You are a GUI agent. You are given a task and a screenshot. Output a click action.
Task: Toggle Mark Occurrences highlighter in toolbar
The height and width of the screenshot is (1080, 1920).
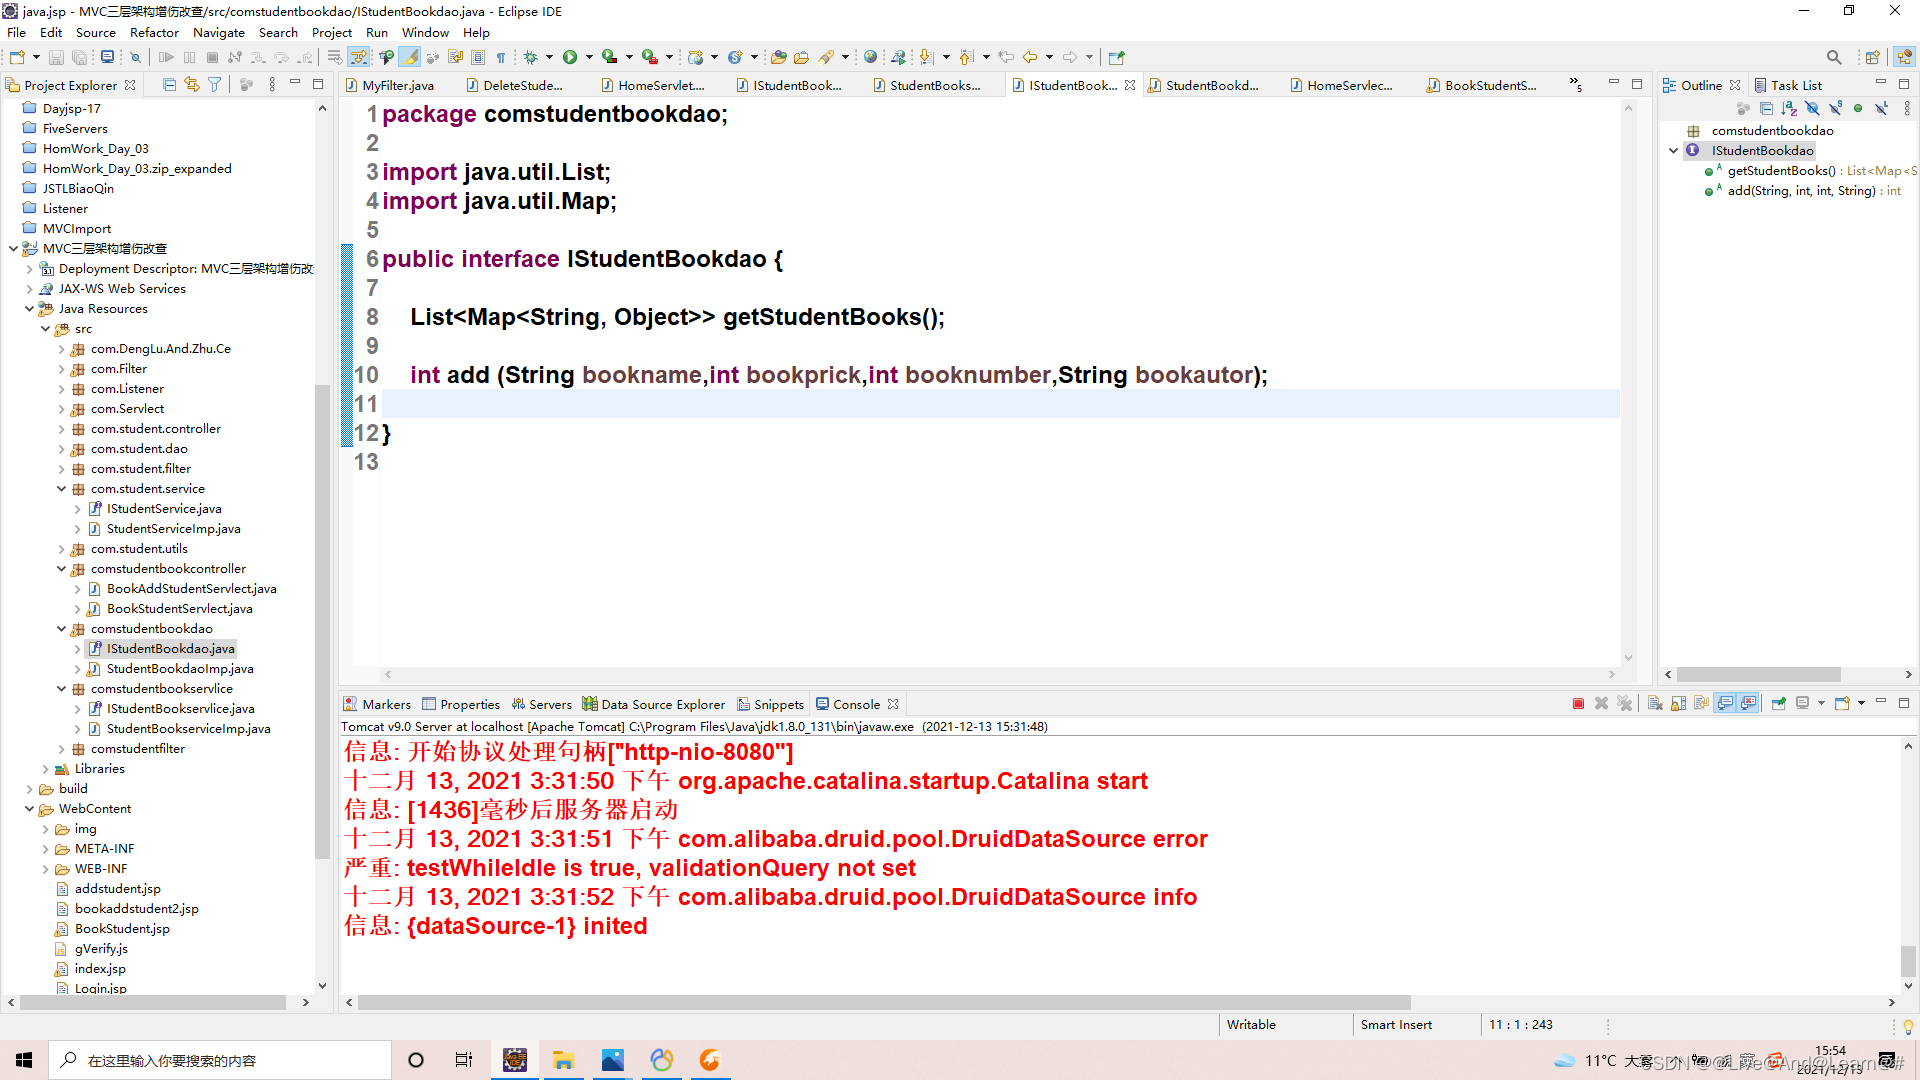[x=411, y=57]
